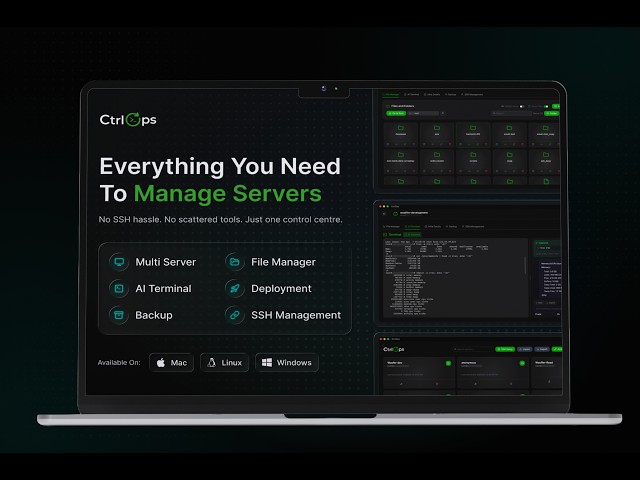Image resolution: width=640 pixels, height=480 pixels.
Task: Click green maximize dot of the server list window
Action: 388,339
